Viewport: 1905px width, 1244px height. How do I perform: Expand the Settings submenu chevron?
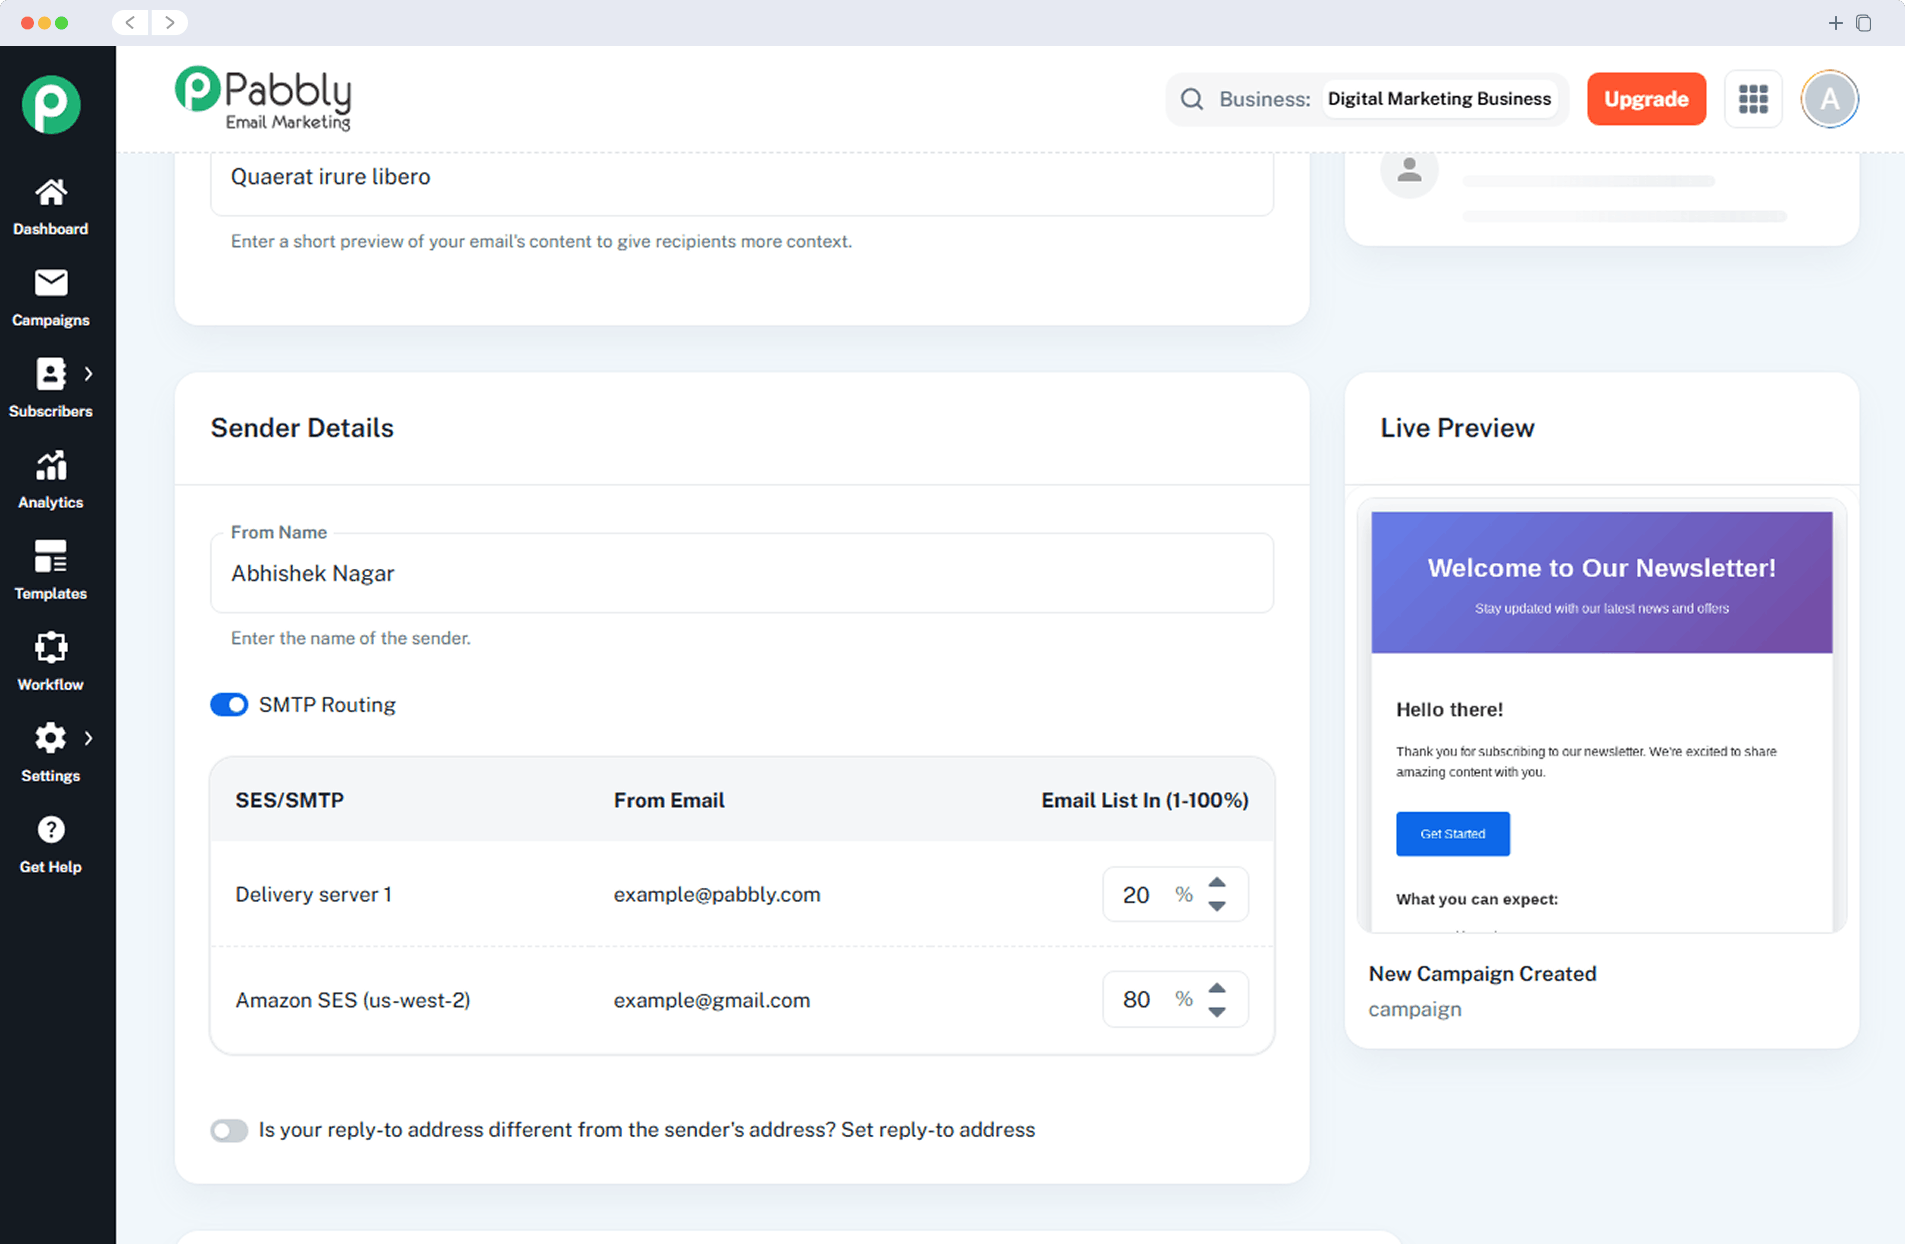point(89,738)
